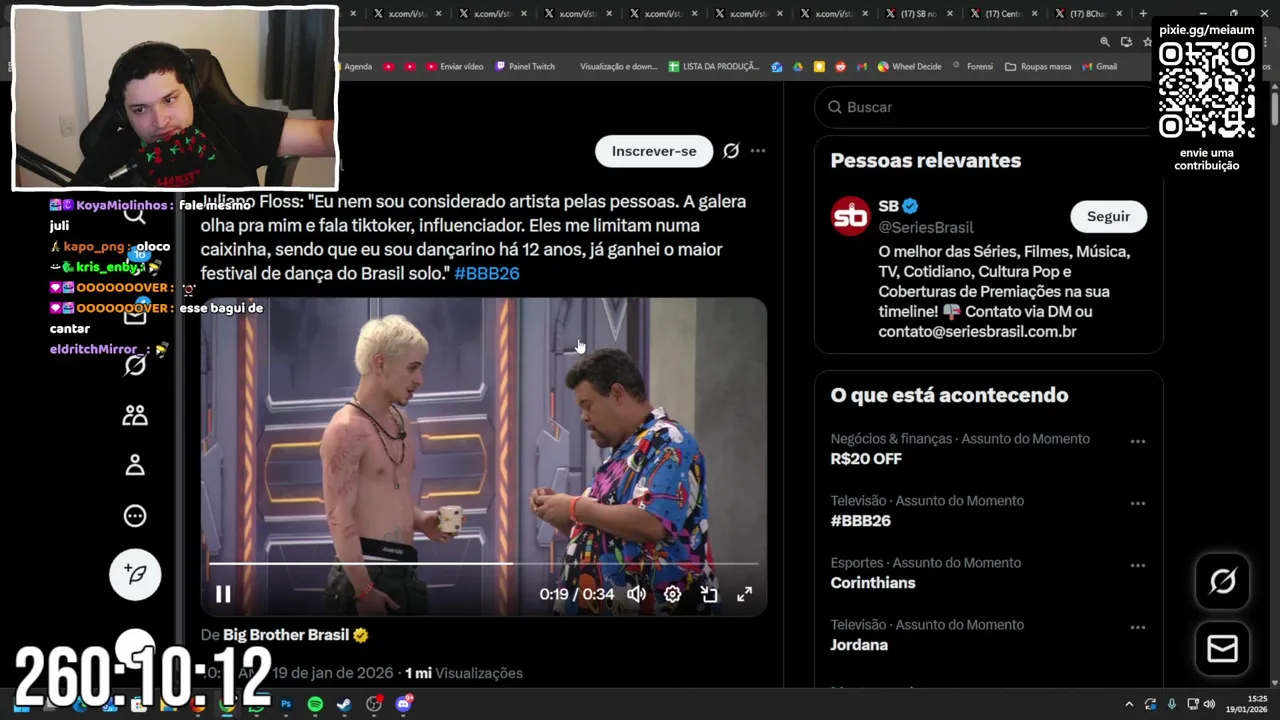Compose a new post with the feather button

[135, 574]
